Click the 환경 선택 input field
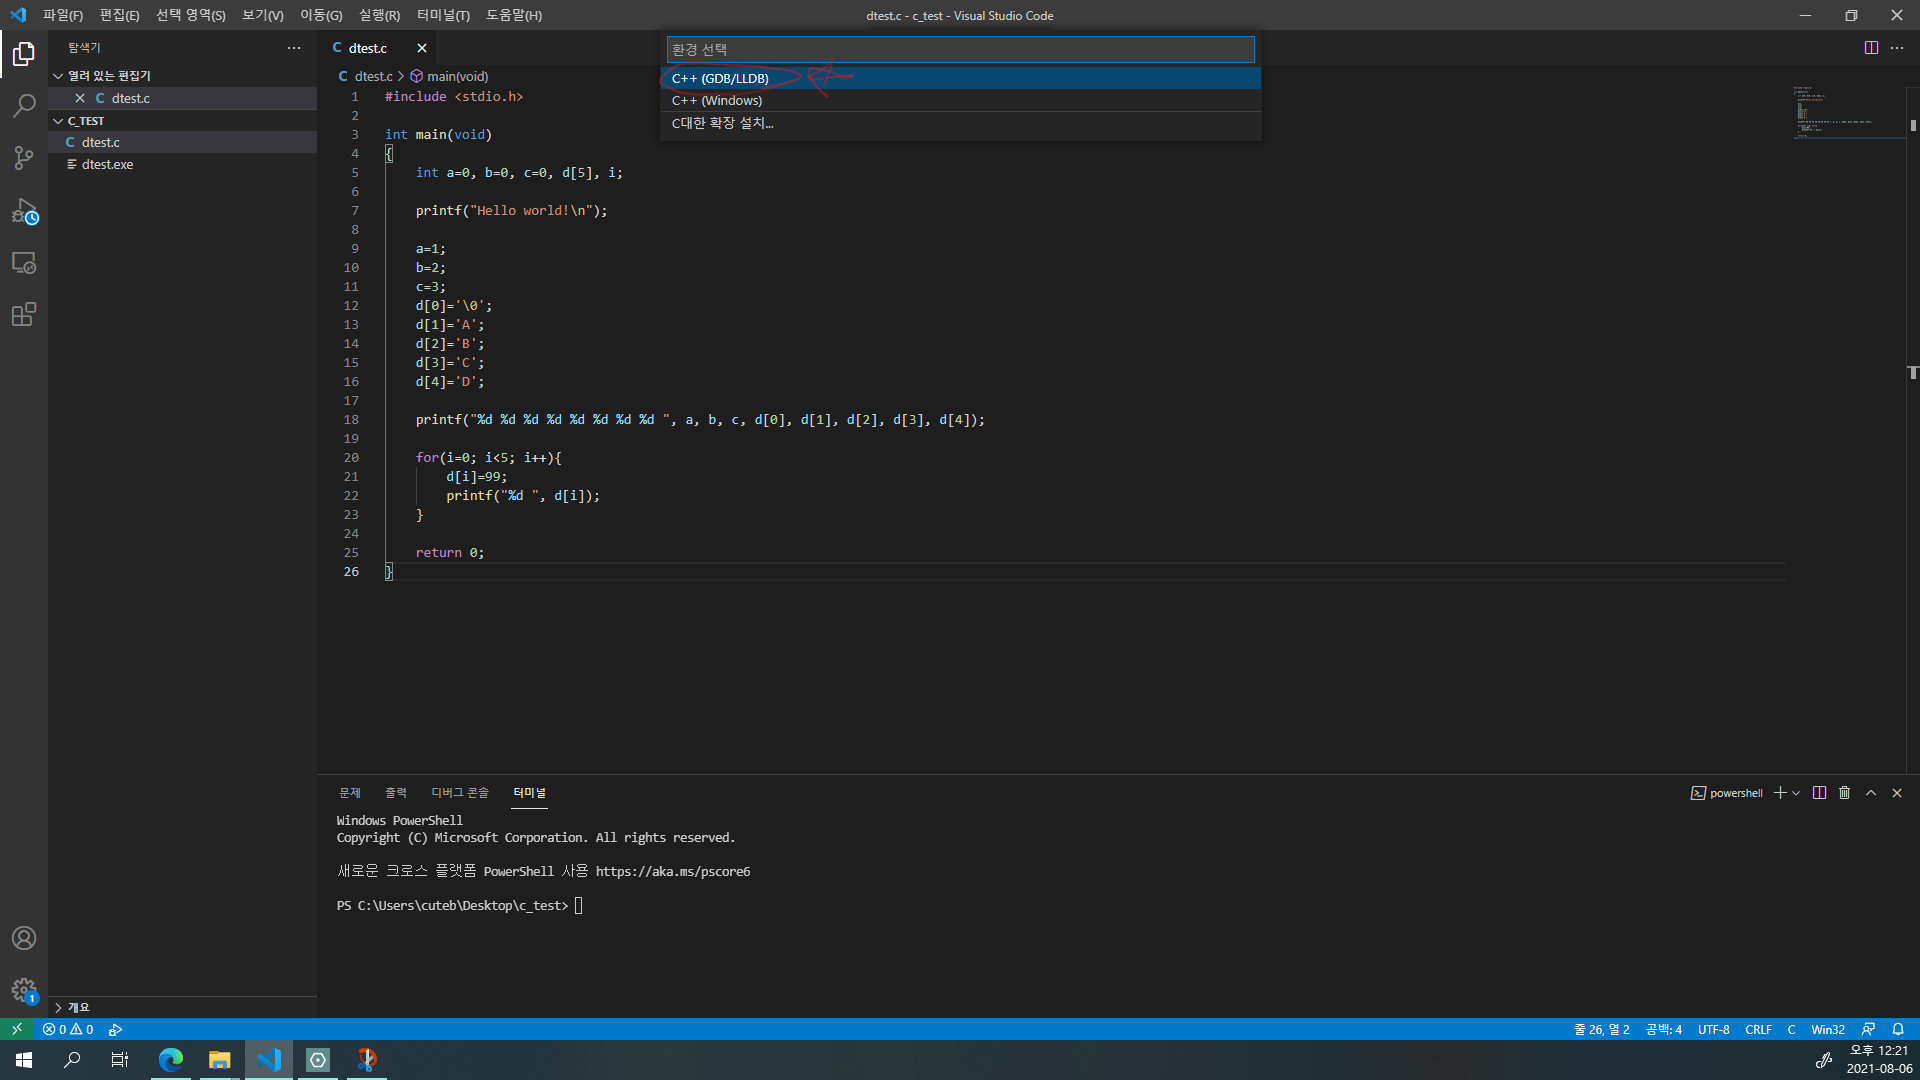Image resolution: width=1920 pixels, height=1080 pixels. click(960, 49)
